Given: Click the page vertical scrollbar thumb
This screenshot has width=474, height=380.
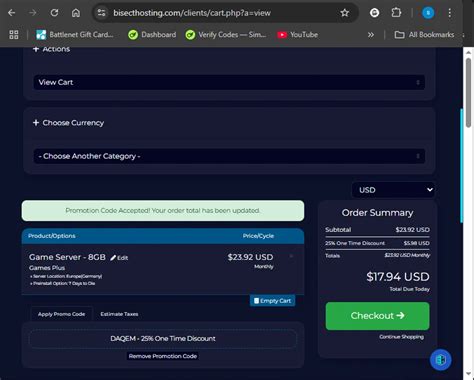Looking at the screenshot, I should (x=468, y=93).
